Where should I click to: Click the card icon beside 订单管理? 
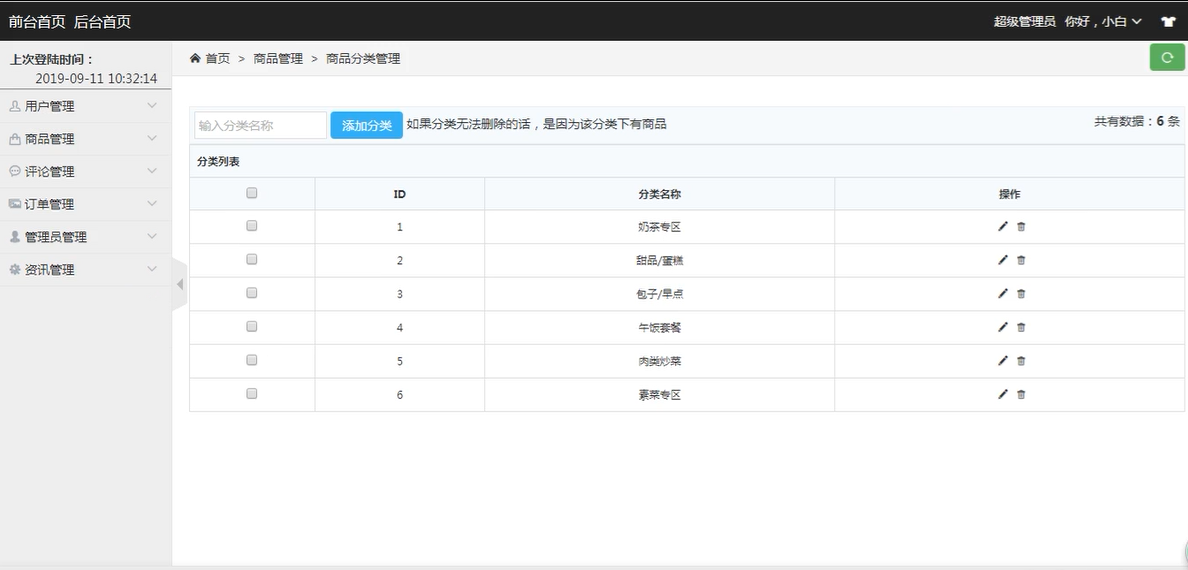click(14, 204)
